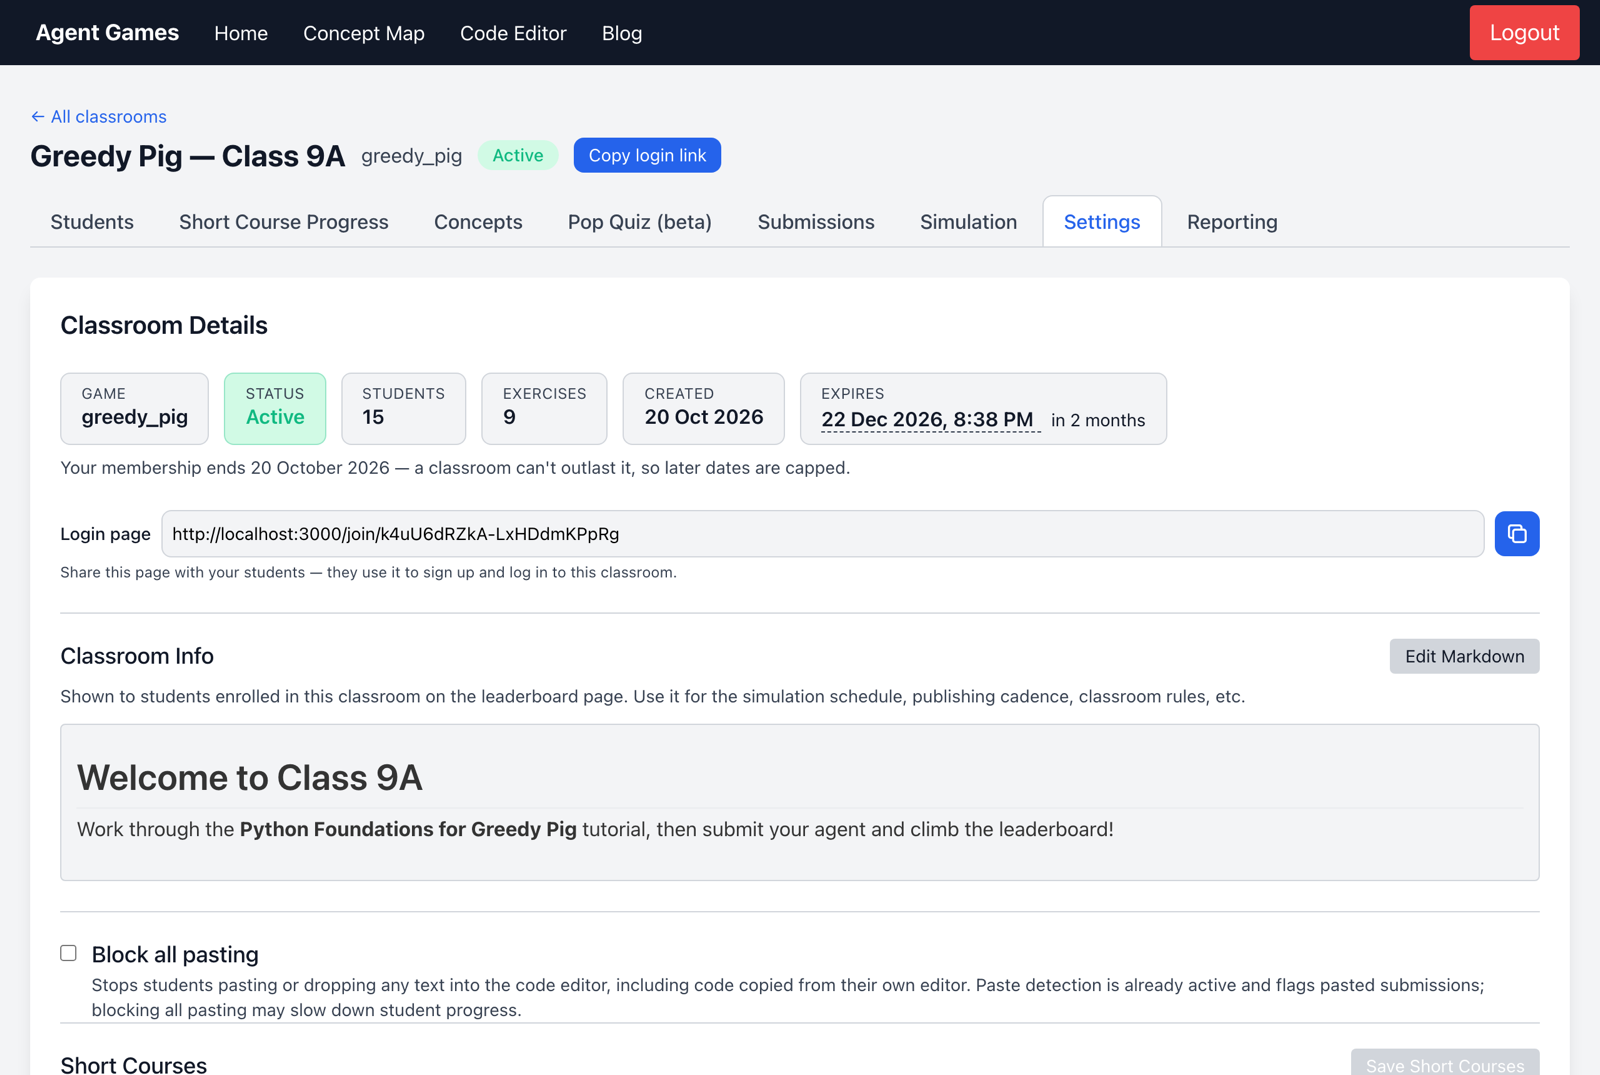Click 'Python Foundations for Greedy Pig' bold text
Image resolution: width=1600 pixels, height=1075 pixels.
pos(408,829)
